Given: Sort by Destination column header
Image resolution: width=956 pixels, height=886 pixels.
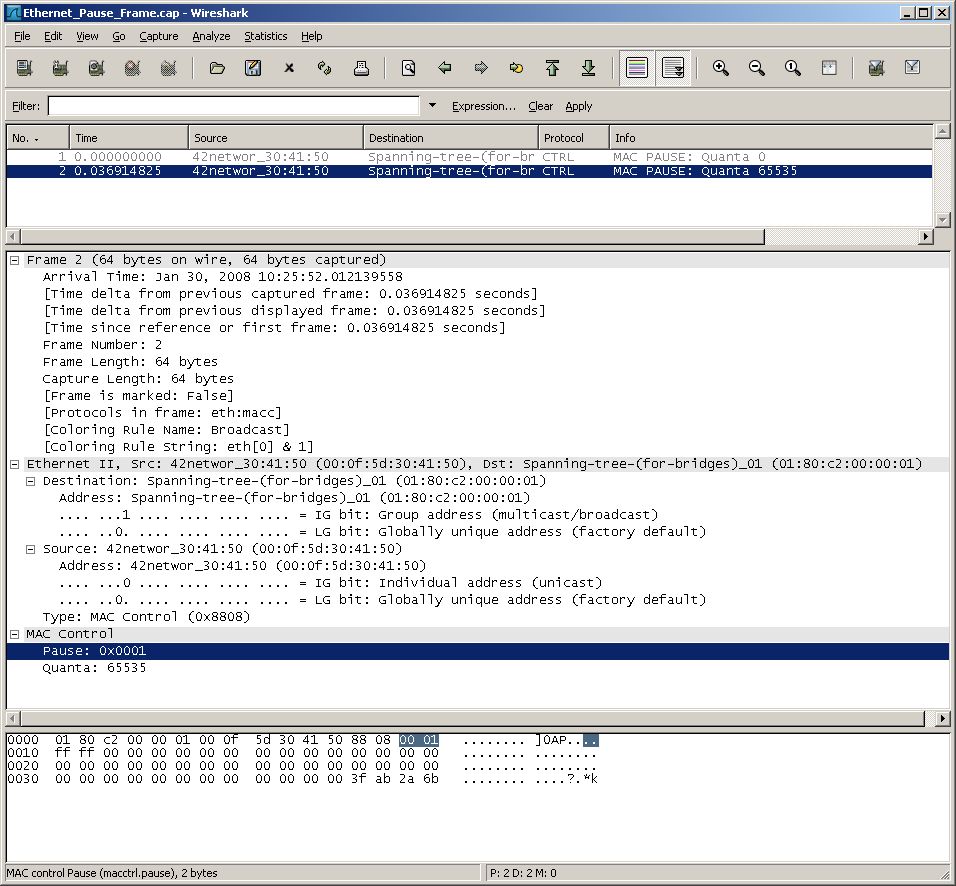Looking at the screenshot, I should [x=451, y=138].
